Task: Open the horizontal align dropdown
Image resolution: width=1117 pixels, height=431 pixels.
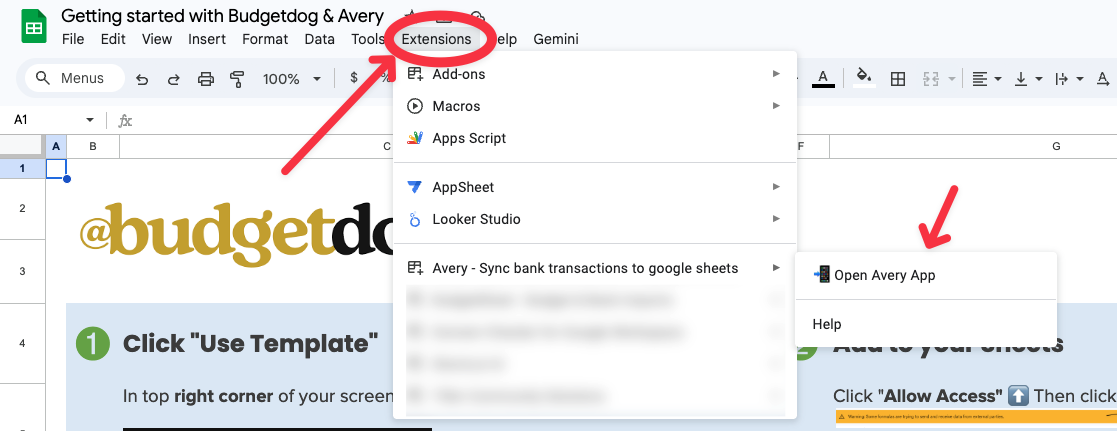Action: pyautogui.click(x=986, y=79)
